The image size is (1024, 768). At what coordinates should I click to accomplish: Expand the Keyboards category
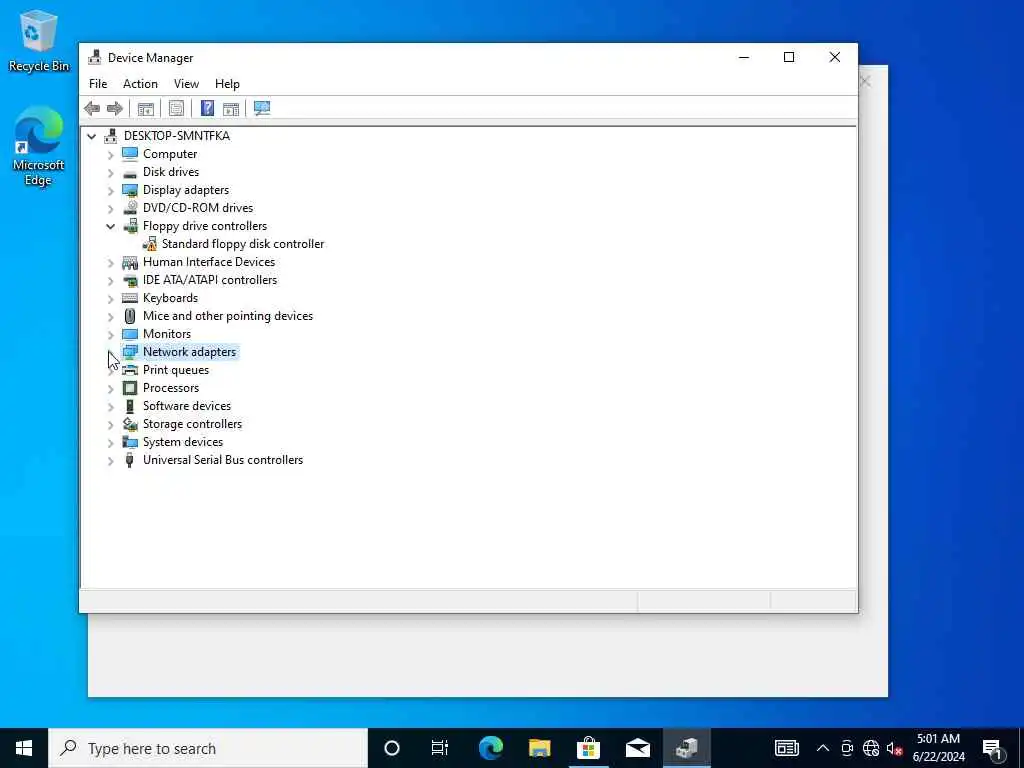[110, 298]
